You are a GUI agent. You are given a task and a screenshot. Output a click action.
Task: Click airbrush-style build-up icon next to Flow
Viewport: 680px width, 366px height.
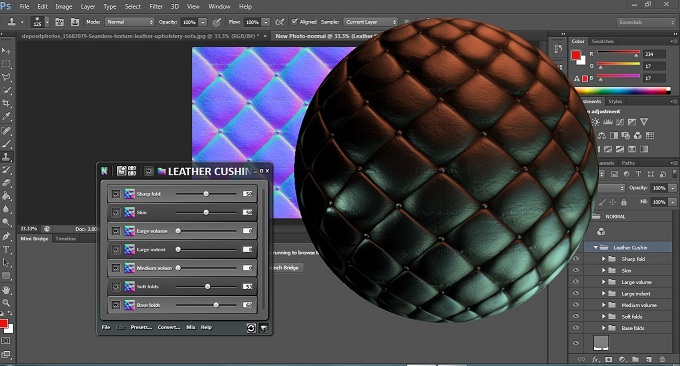point(280,22)
